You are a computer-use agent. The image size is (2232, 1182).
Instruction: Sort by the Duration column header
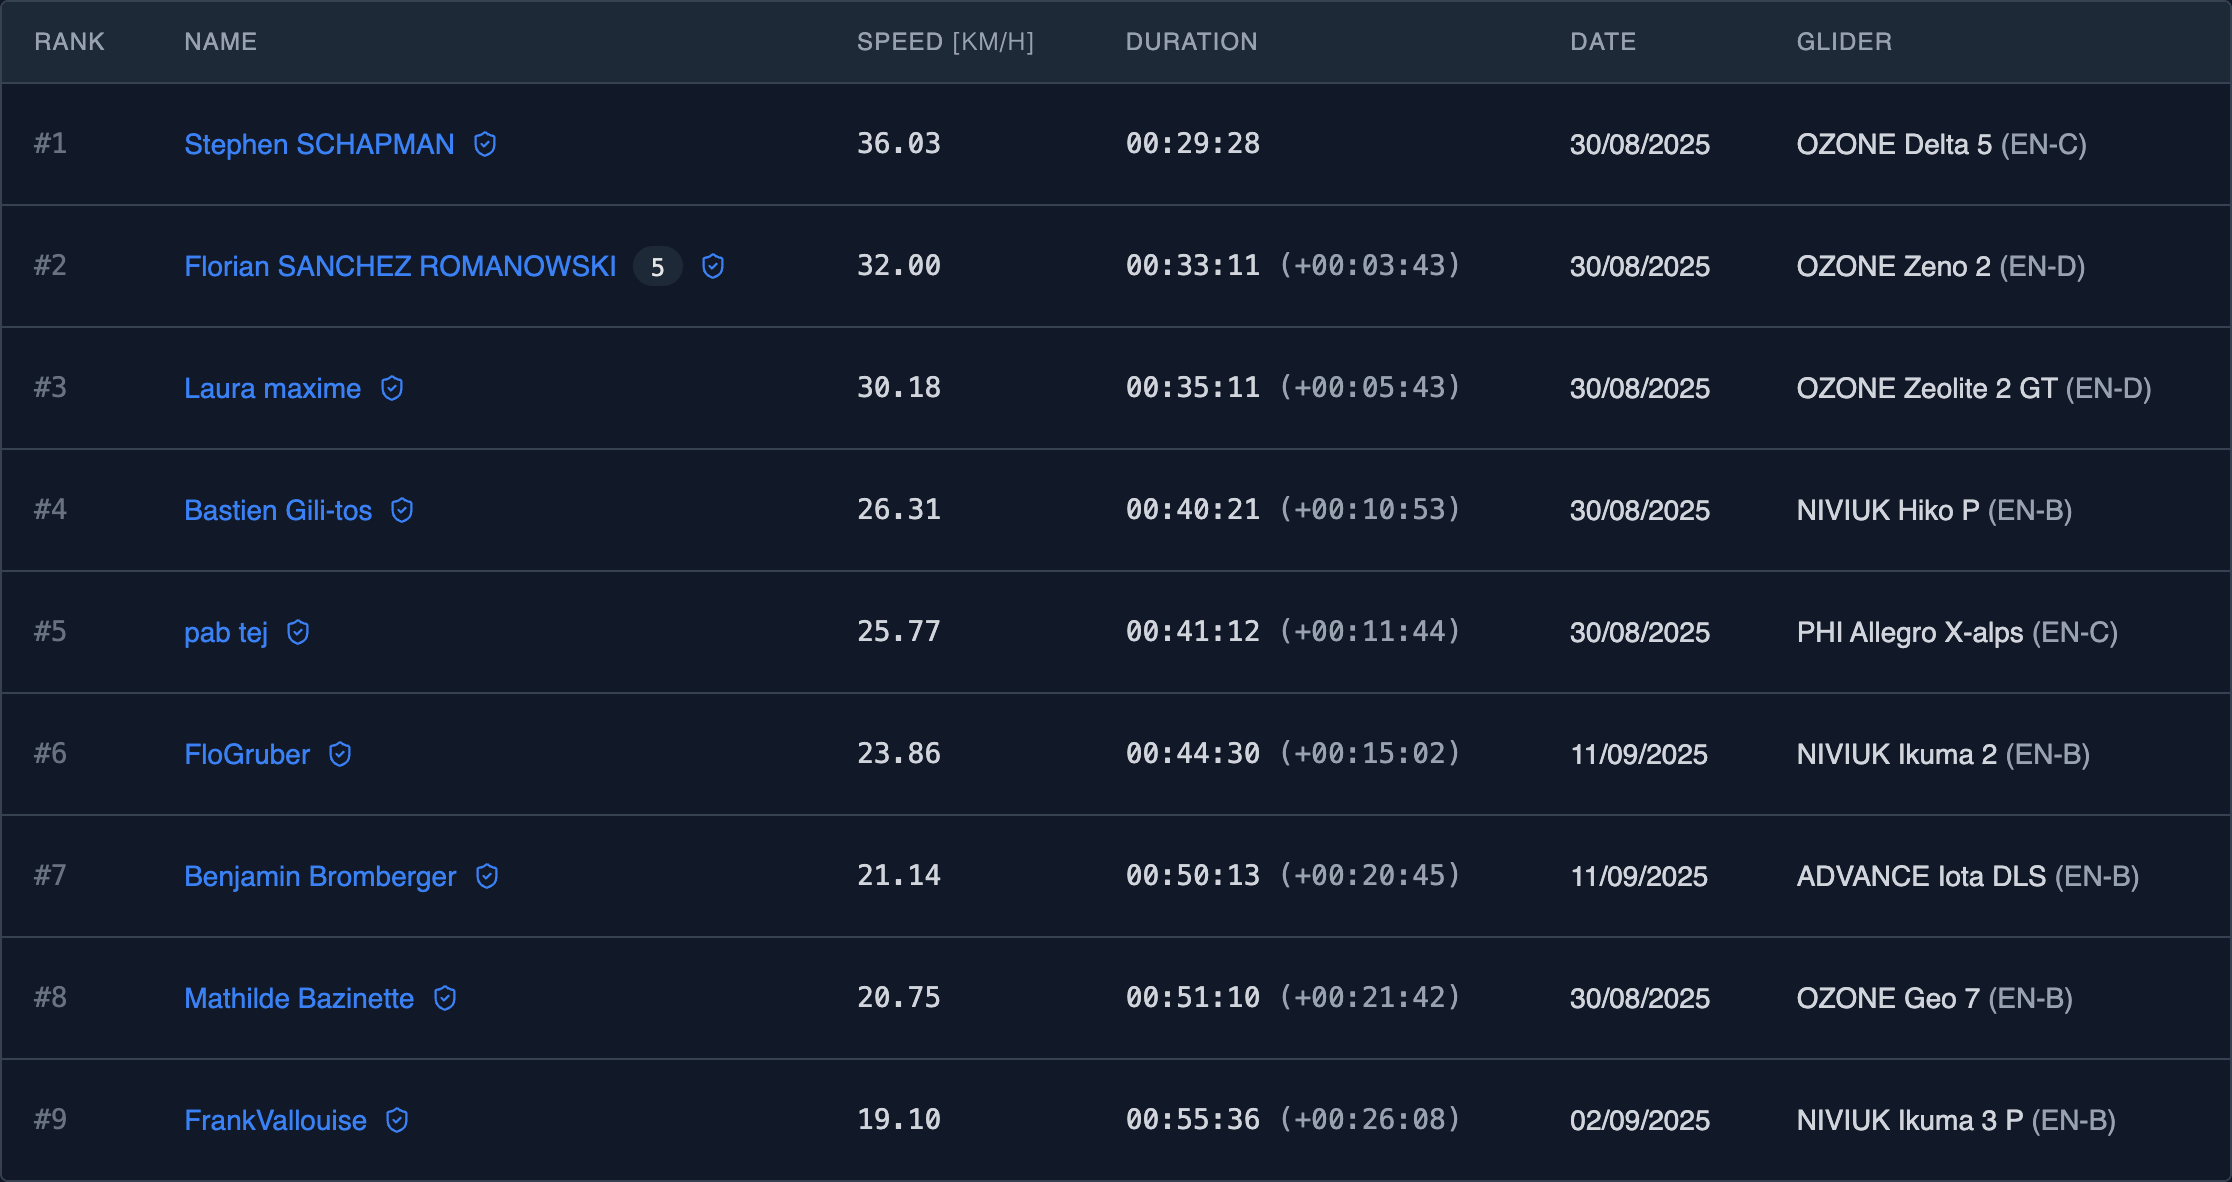pyautogui.click(x=1191, y=42)
